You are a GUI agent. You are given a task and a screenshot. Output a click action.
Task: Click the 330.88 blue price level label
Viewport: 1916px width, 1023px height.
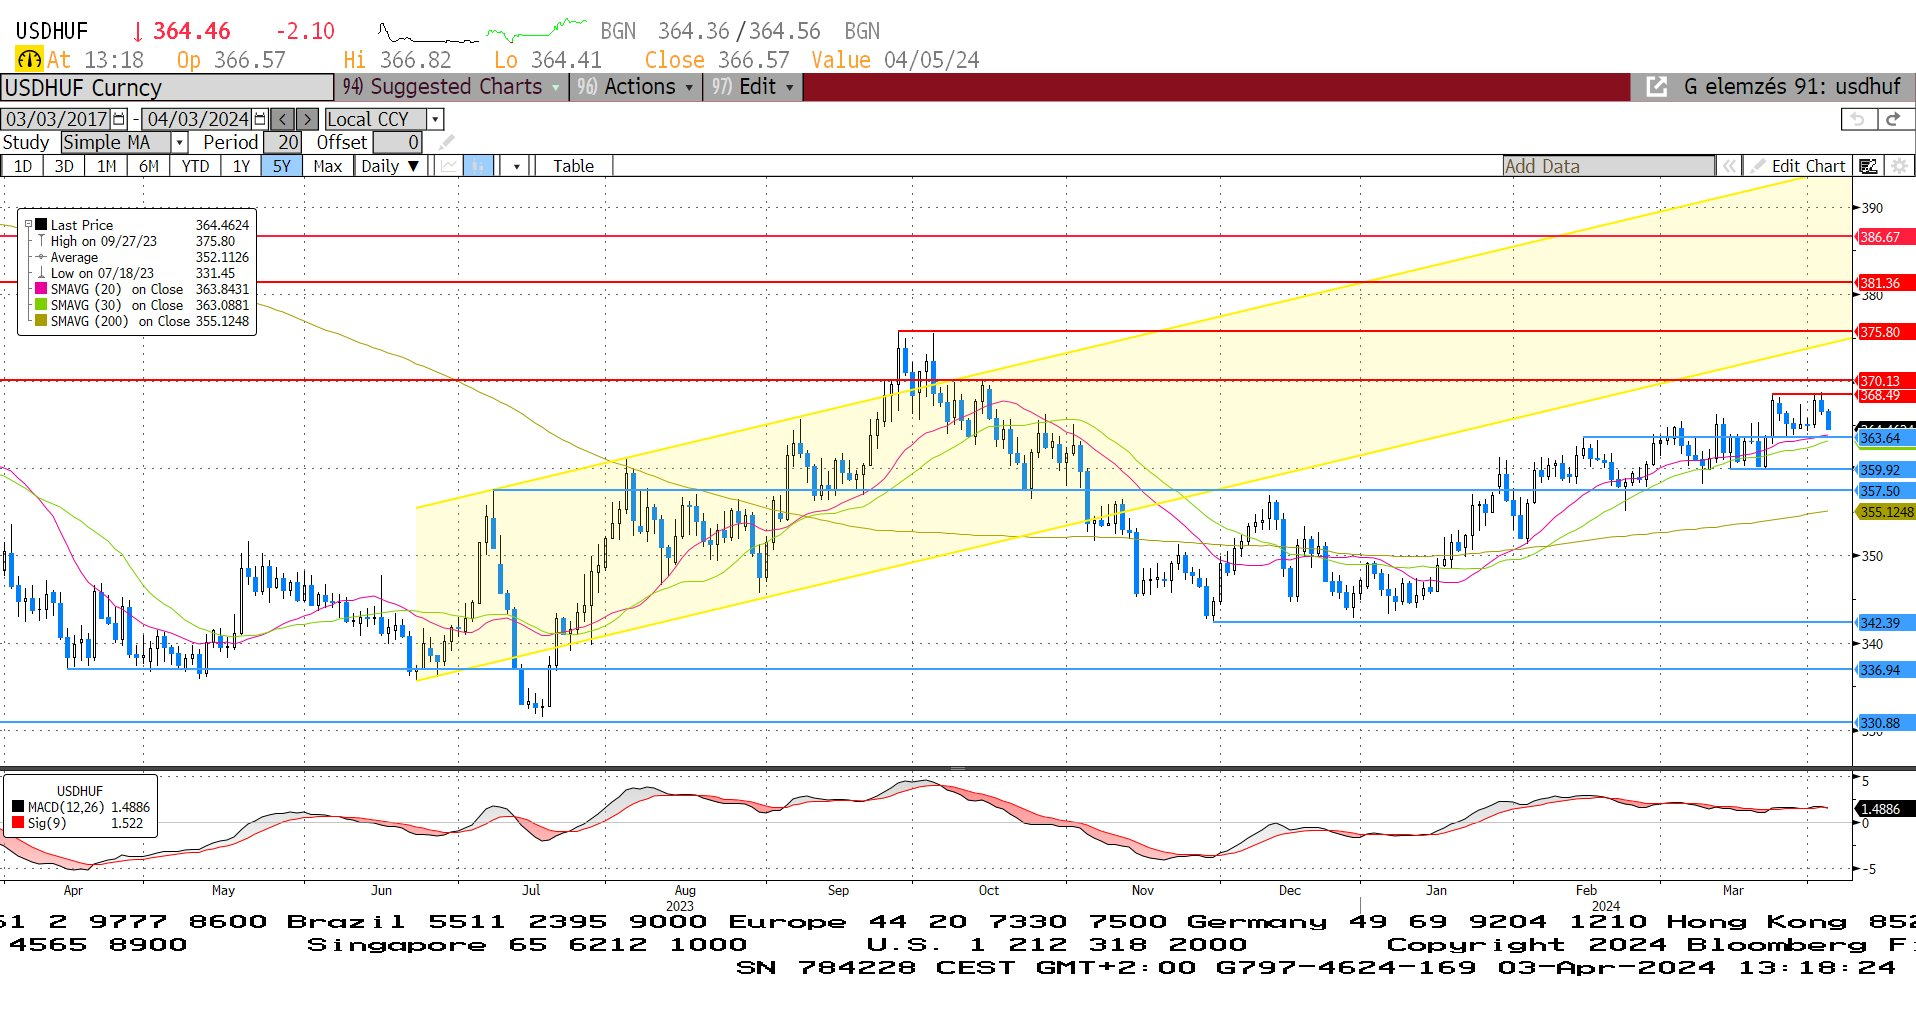coord(1884,723)
